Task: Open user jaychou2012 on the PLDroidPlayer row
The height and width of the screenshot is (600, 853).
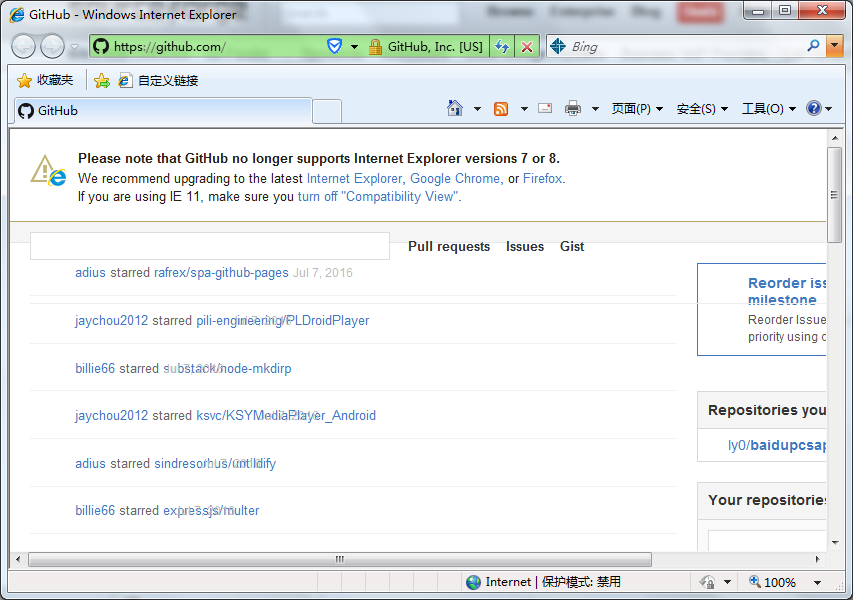Action: coord(112,320)
